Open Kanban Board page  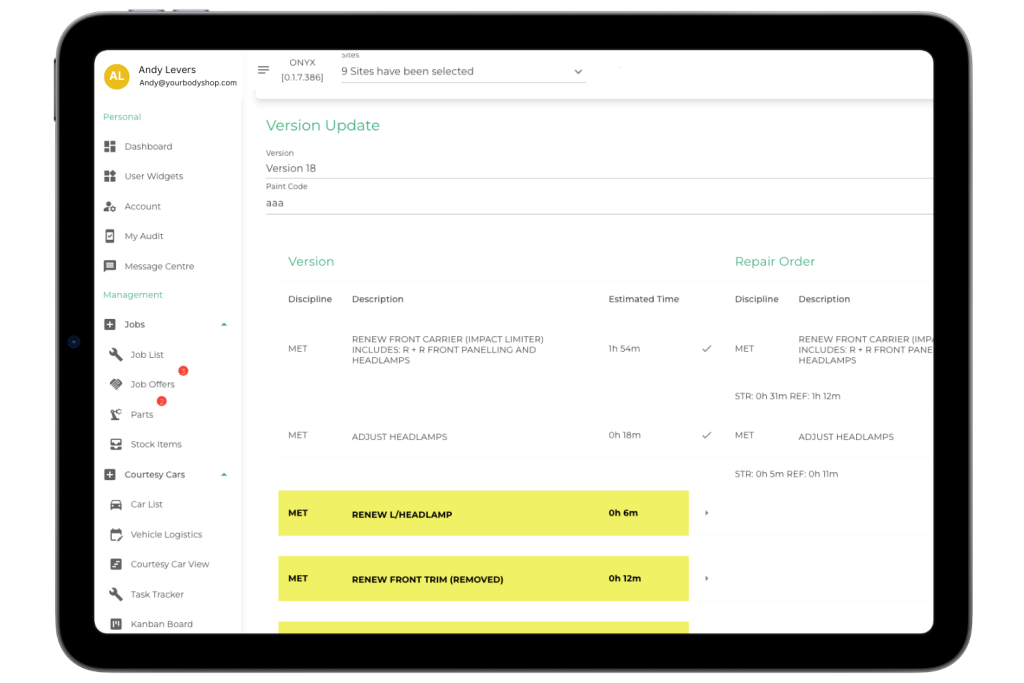pyautogui.click(x=161, y=624)
